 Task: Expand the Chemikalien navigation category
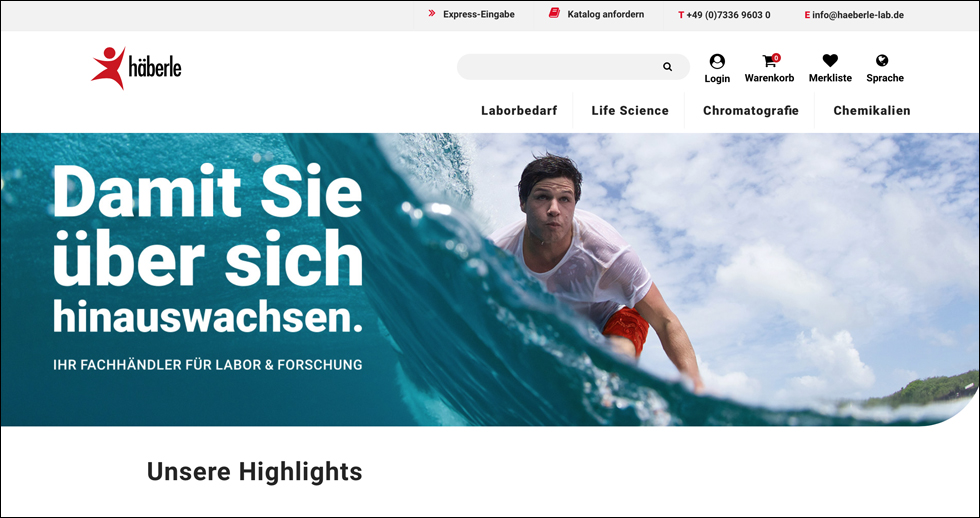[872, 111]
